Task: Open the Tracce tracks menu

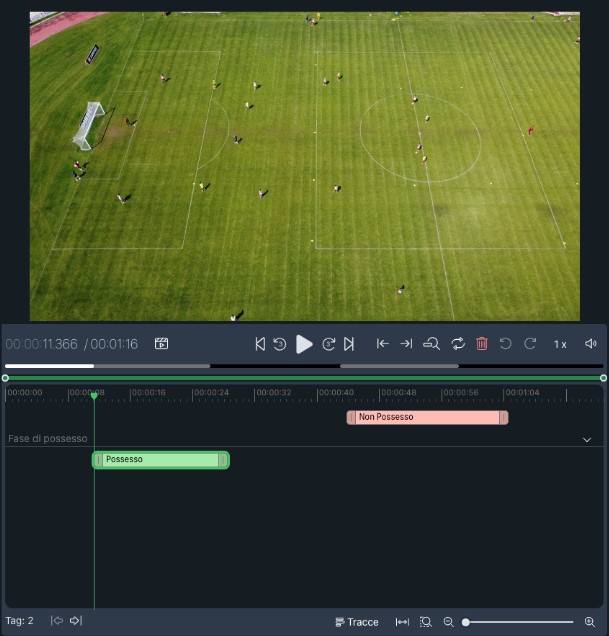Action: 357,622
